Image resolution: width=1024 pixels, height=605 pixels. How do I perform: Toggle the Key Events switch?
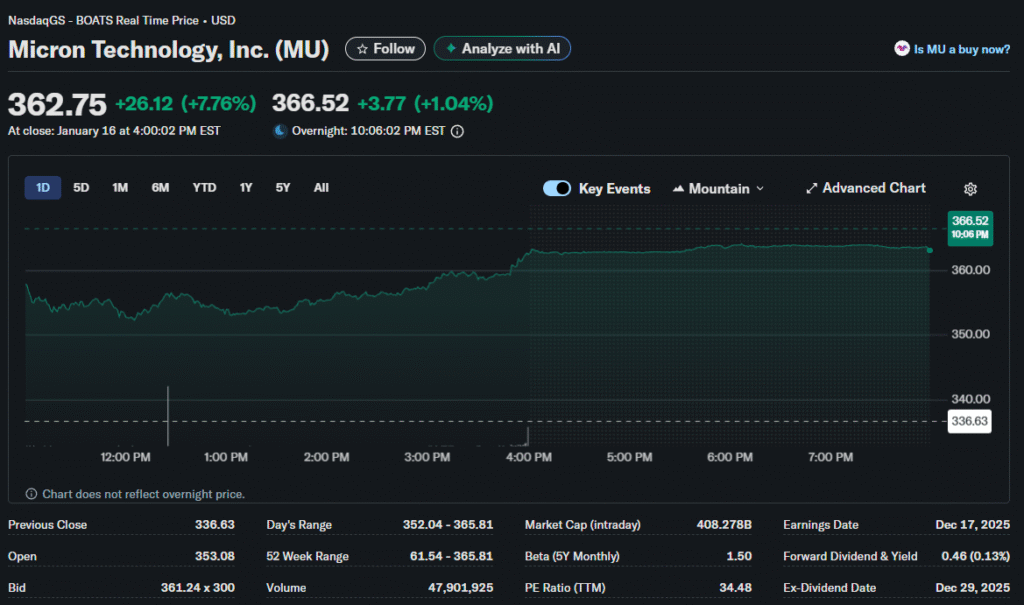[557, 188]
